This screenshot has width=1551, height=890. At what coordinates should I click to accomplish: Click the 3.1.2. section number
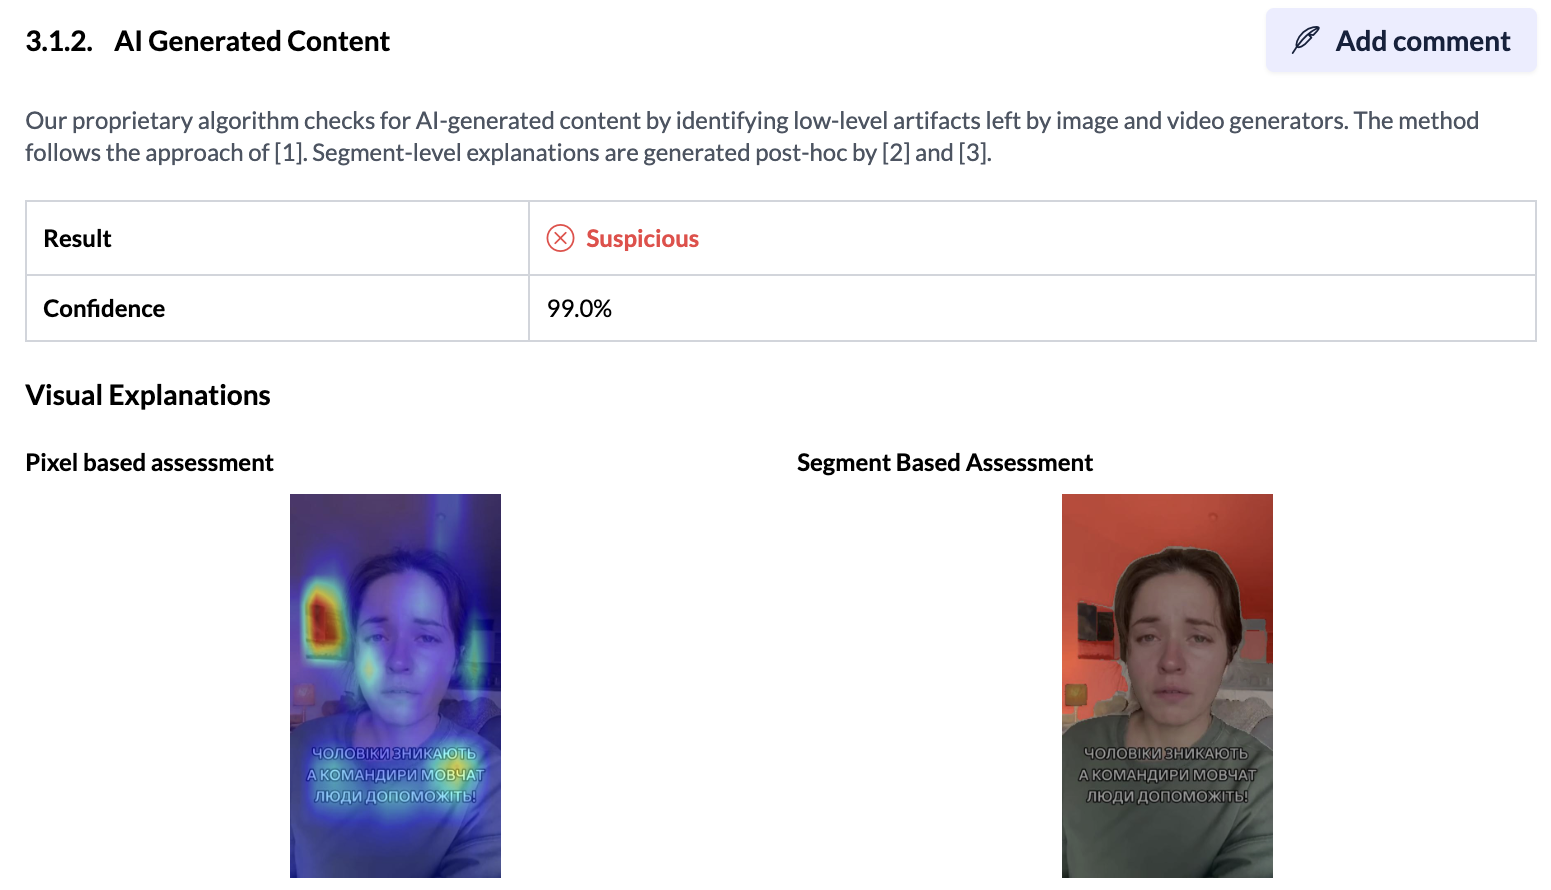click(x=59, y=41)
